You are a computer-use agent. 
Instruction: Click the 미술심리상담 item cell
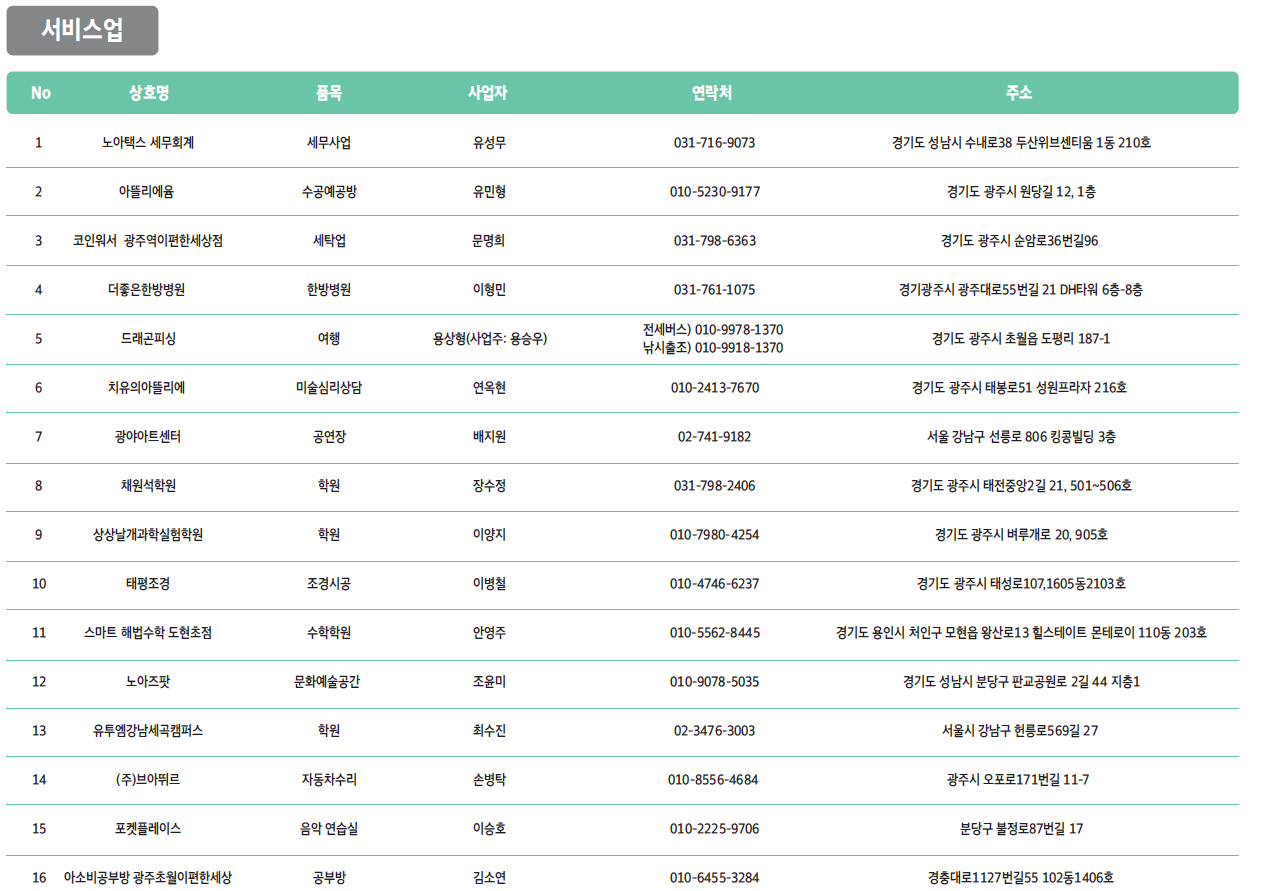pos(328,388)
